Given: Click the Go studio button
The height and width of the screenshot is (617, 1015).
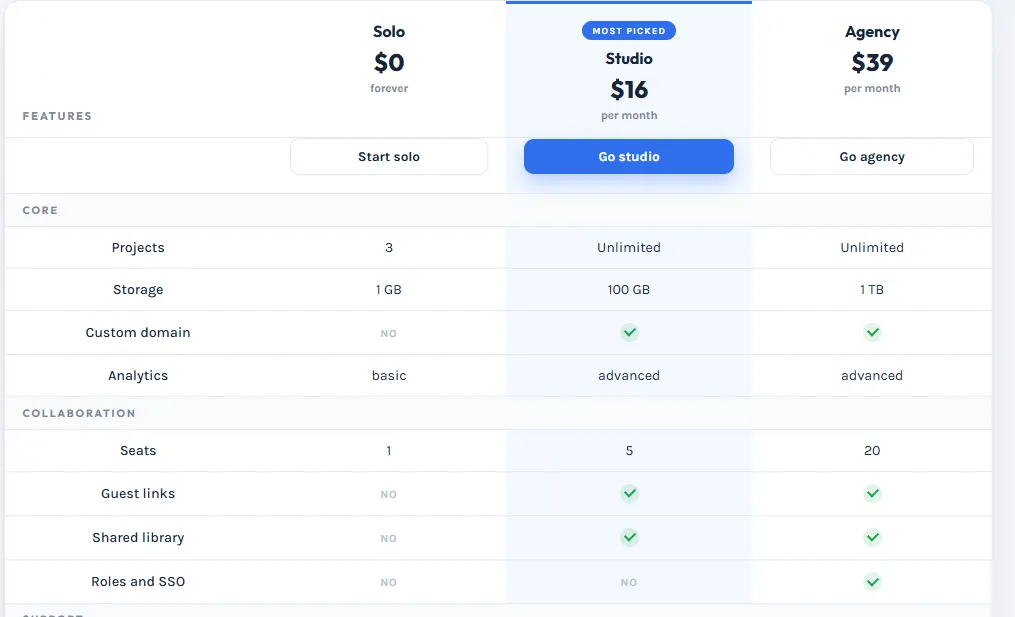Looking at the screenshot, I should coord(629,157).
